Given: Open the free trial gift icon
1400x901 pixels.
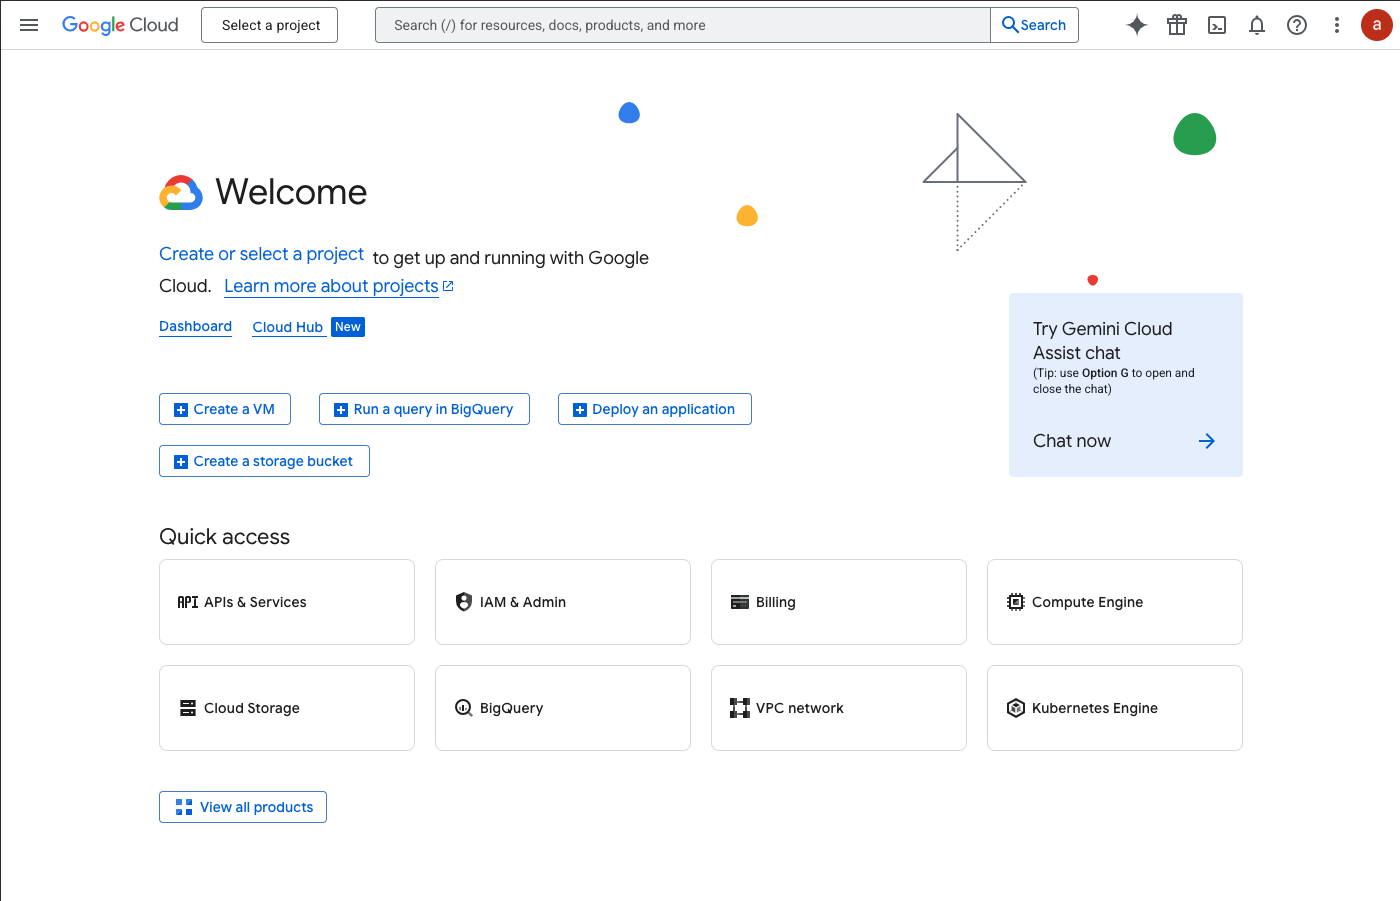Looking at the screenshot, I should point(1177,25).
